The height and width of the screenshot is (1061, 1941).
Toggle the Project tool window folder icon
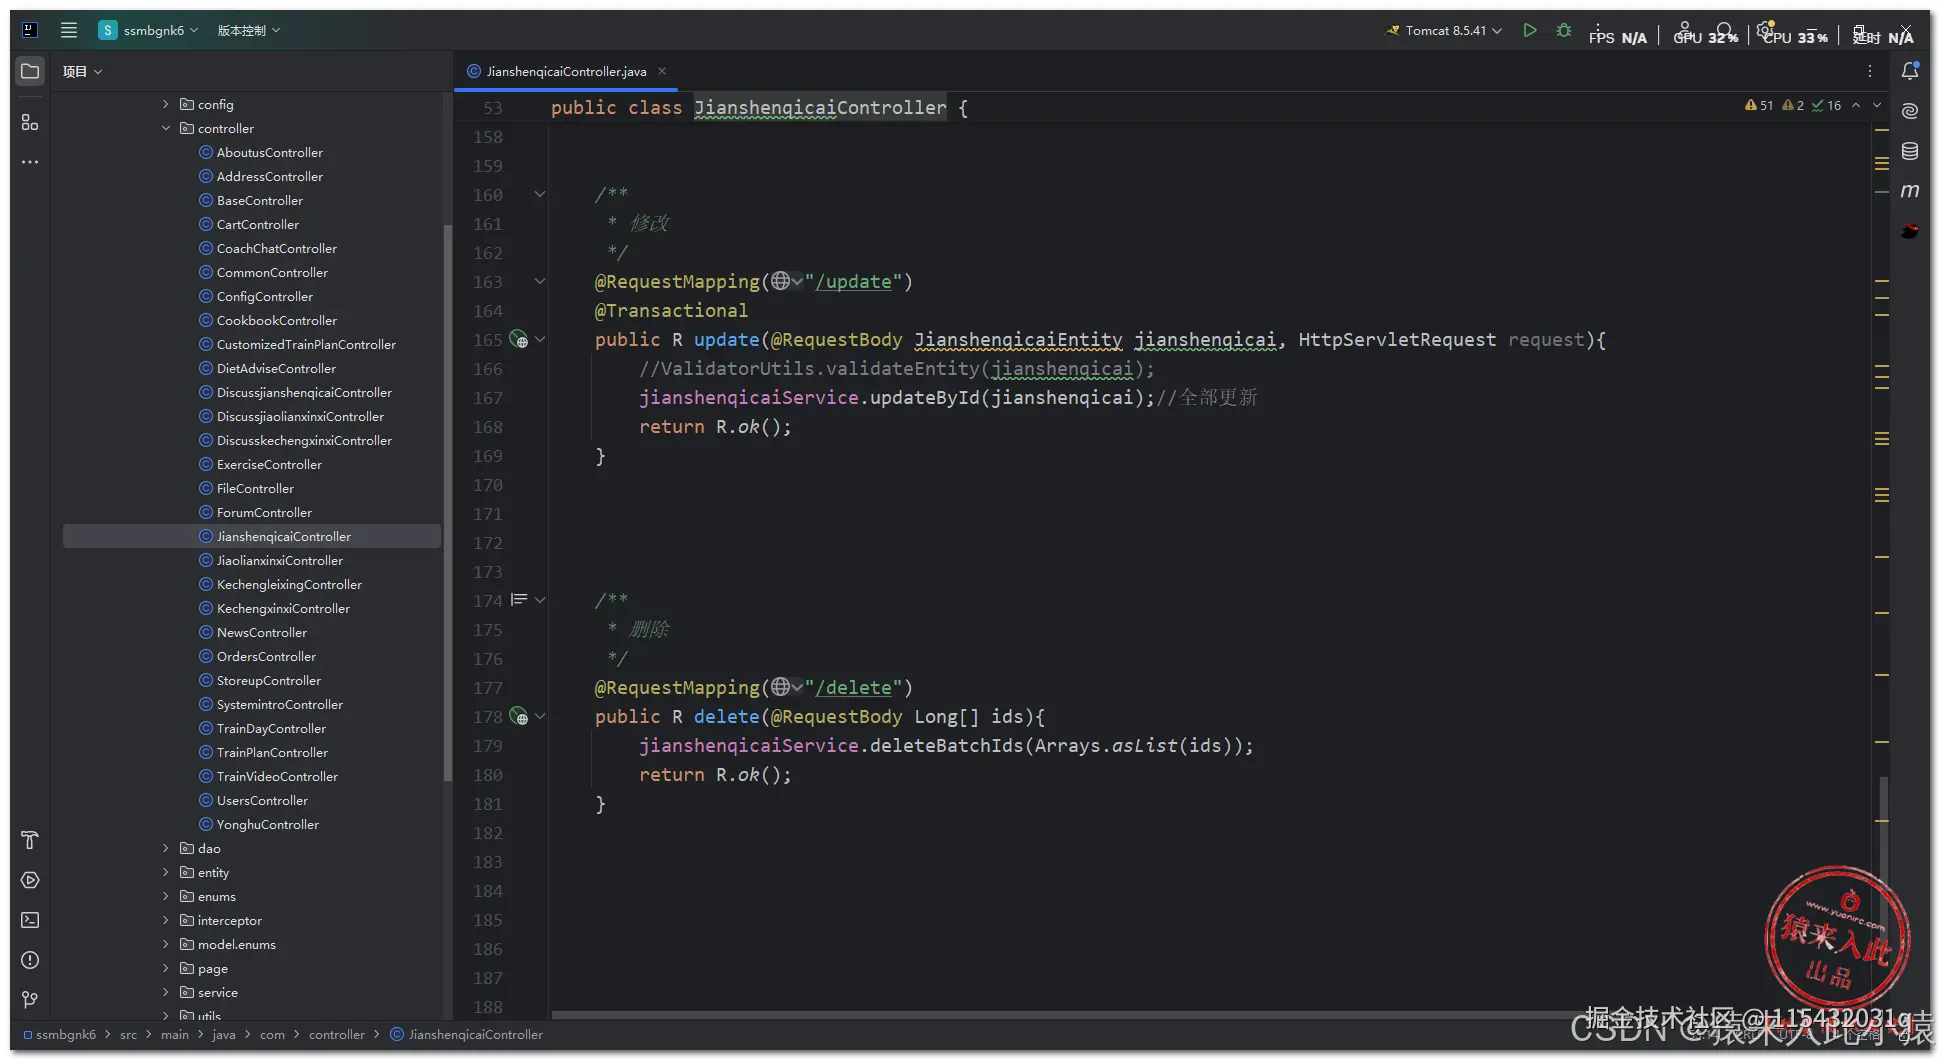point(30,71)
